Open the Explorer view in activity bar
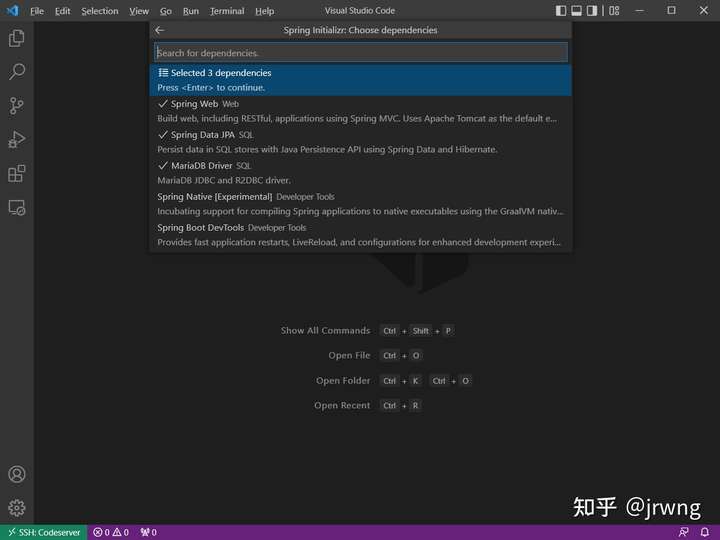720x540 pixels. 17,38
